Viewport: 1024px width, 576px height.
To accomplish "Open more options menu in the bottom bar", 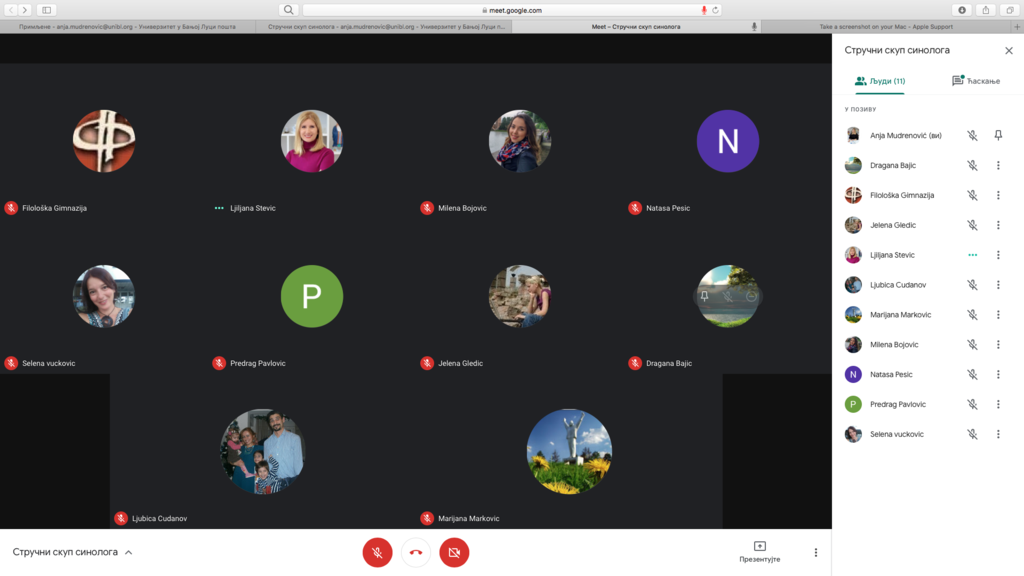I will coord(815,552).
